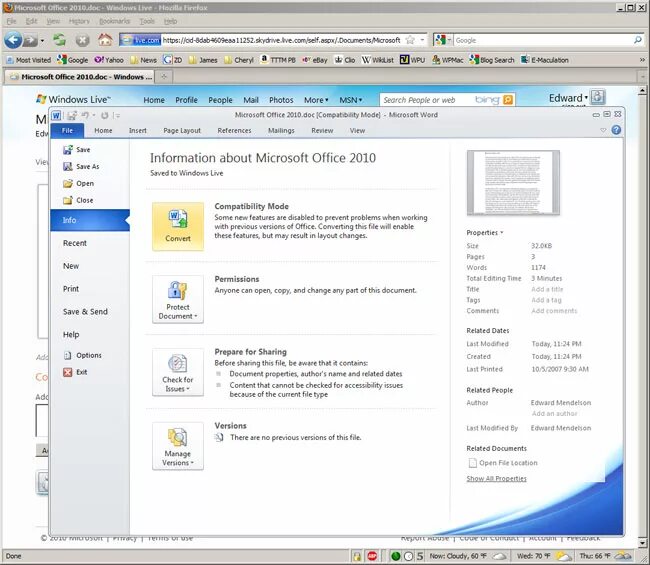Click Photos in Windows Live navigation

pos(281,100)
